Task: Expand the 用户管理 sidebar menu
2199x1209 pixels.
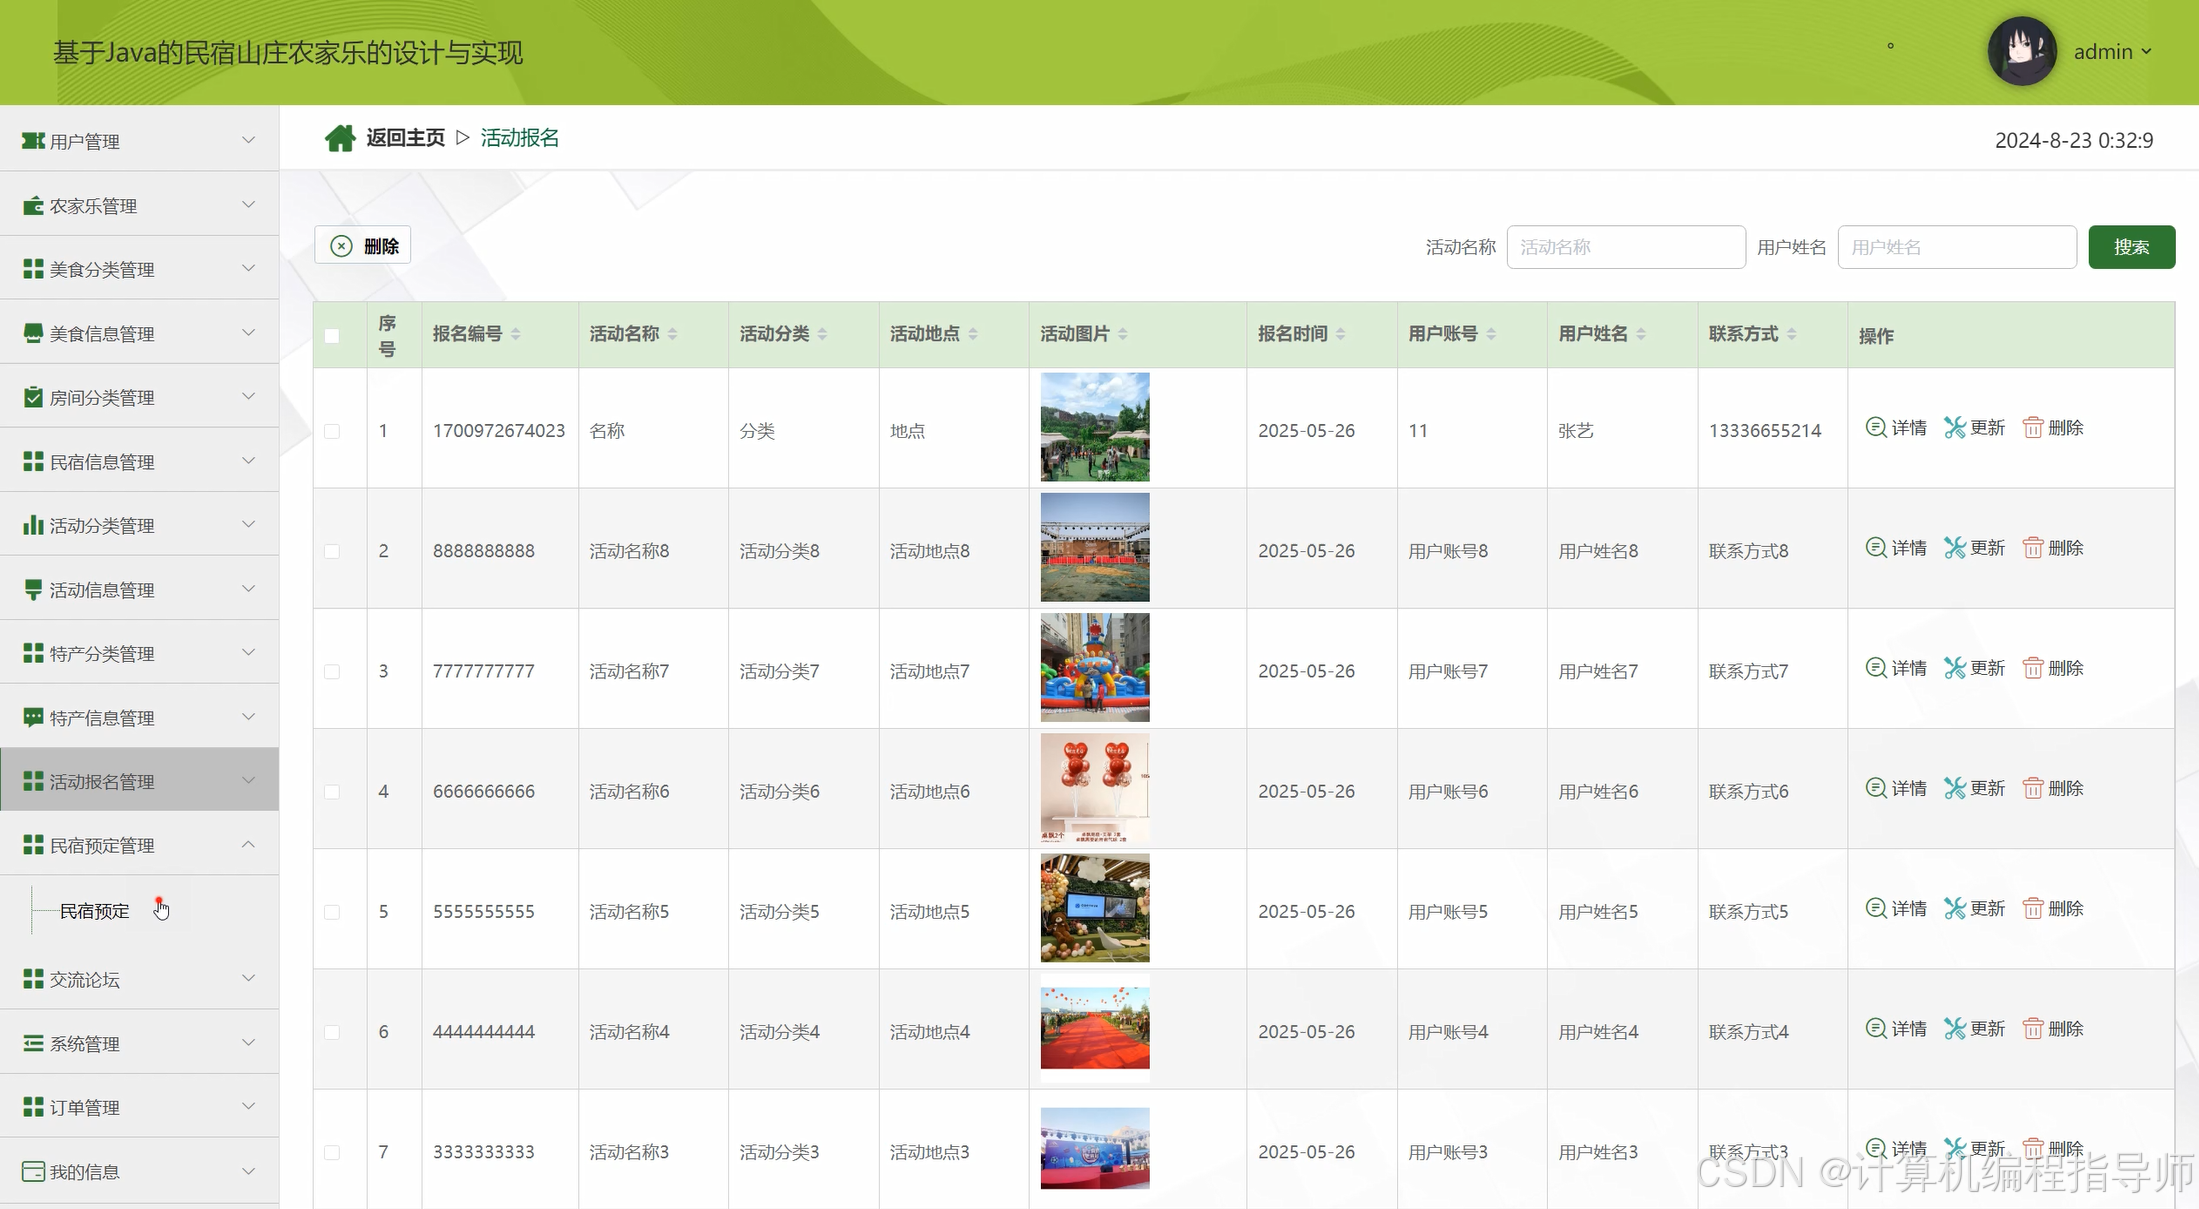Action: 139,141
